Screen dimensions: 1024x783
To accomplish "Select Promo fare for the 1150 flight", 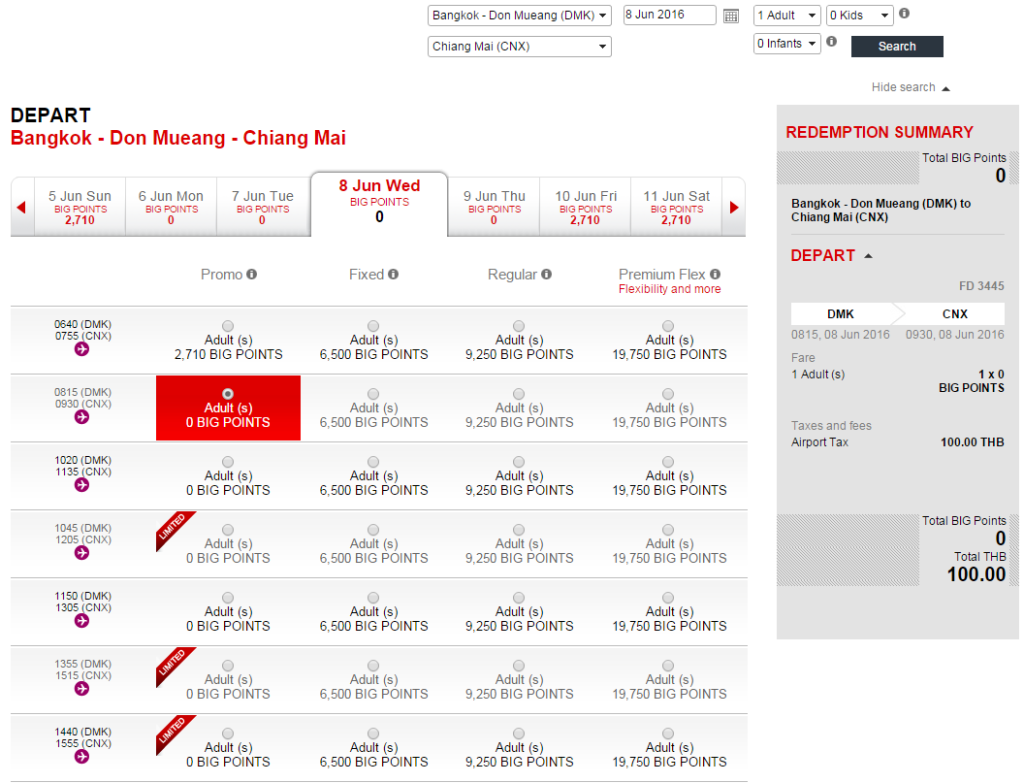I will tap(228, 598).
